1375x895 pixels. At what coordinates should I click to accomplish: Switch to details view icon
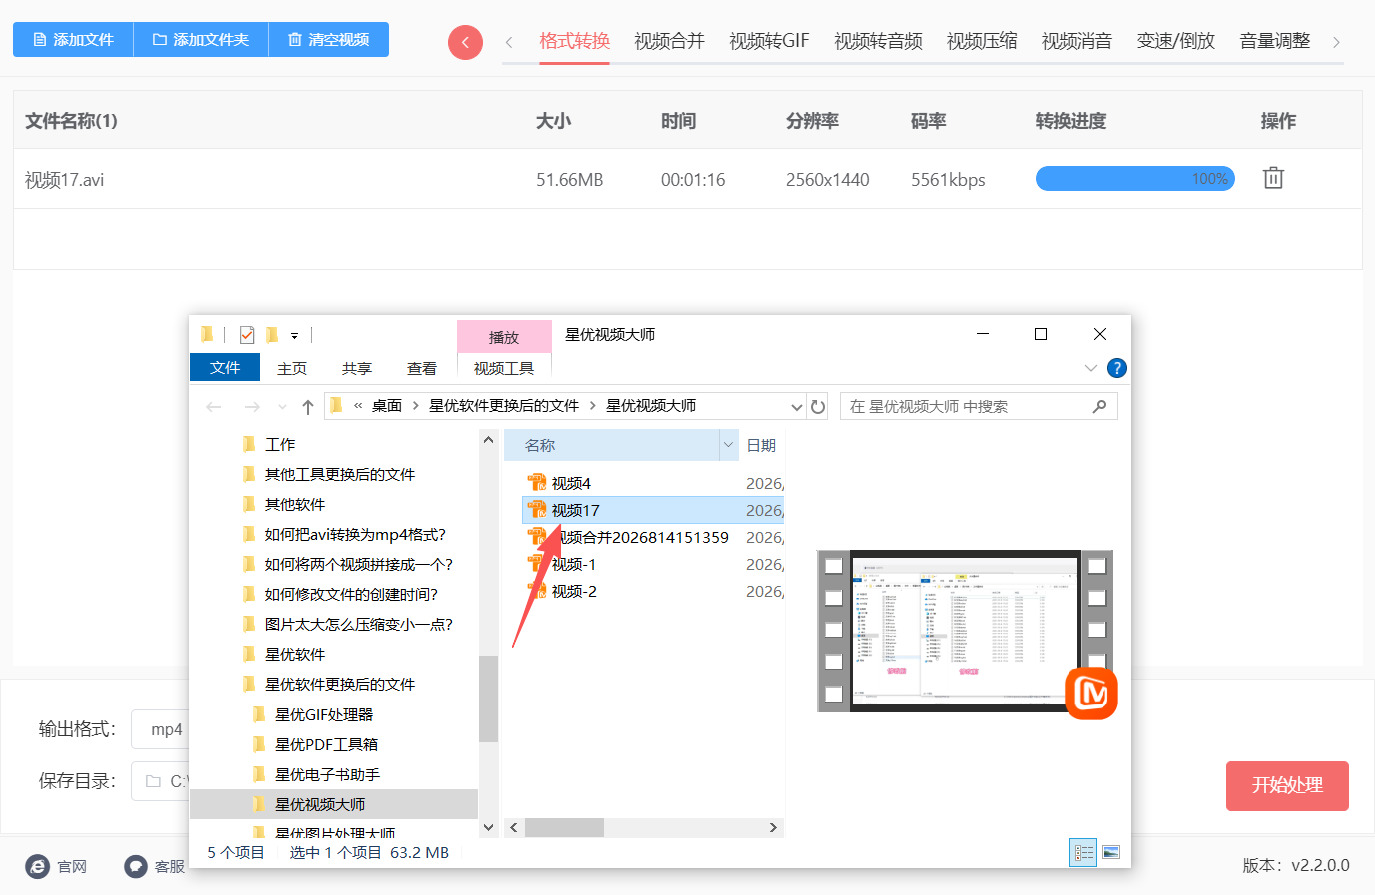click(x=1083, y=852)
